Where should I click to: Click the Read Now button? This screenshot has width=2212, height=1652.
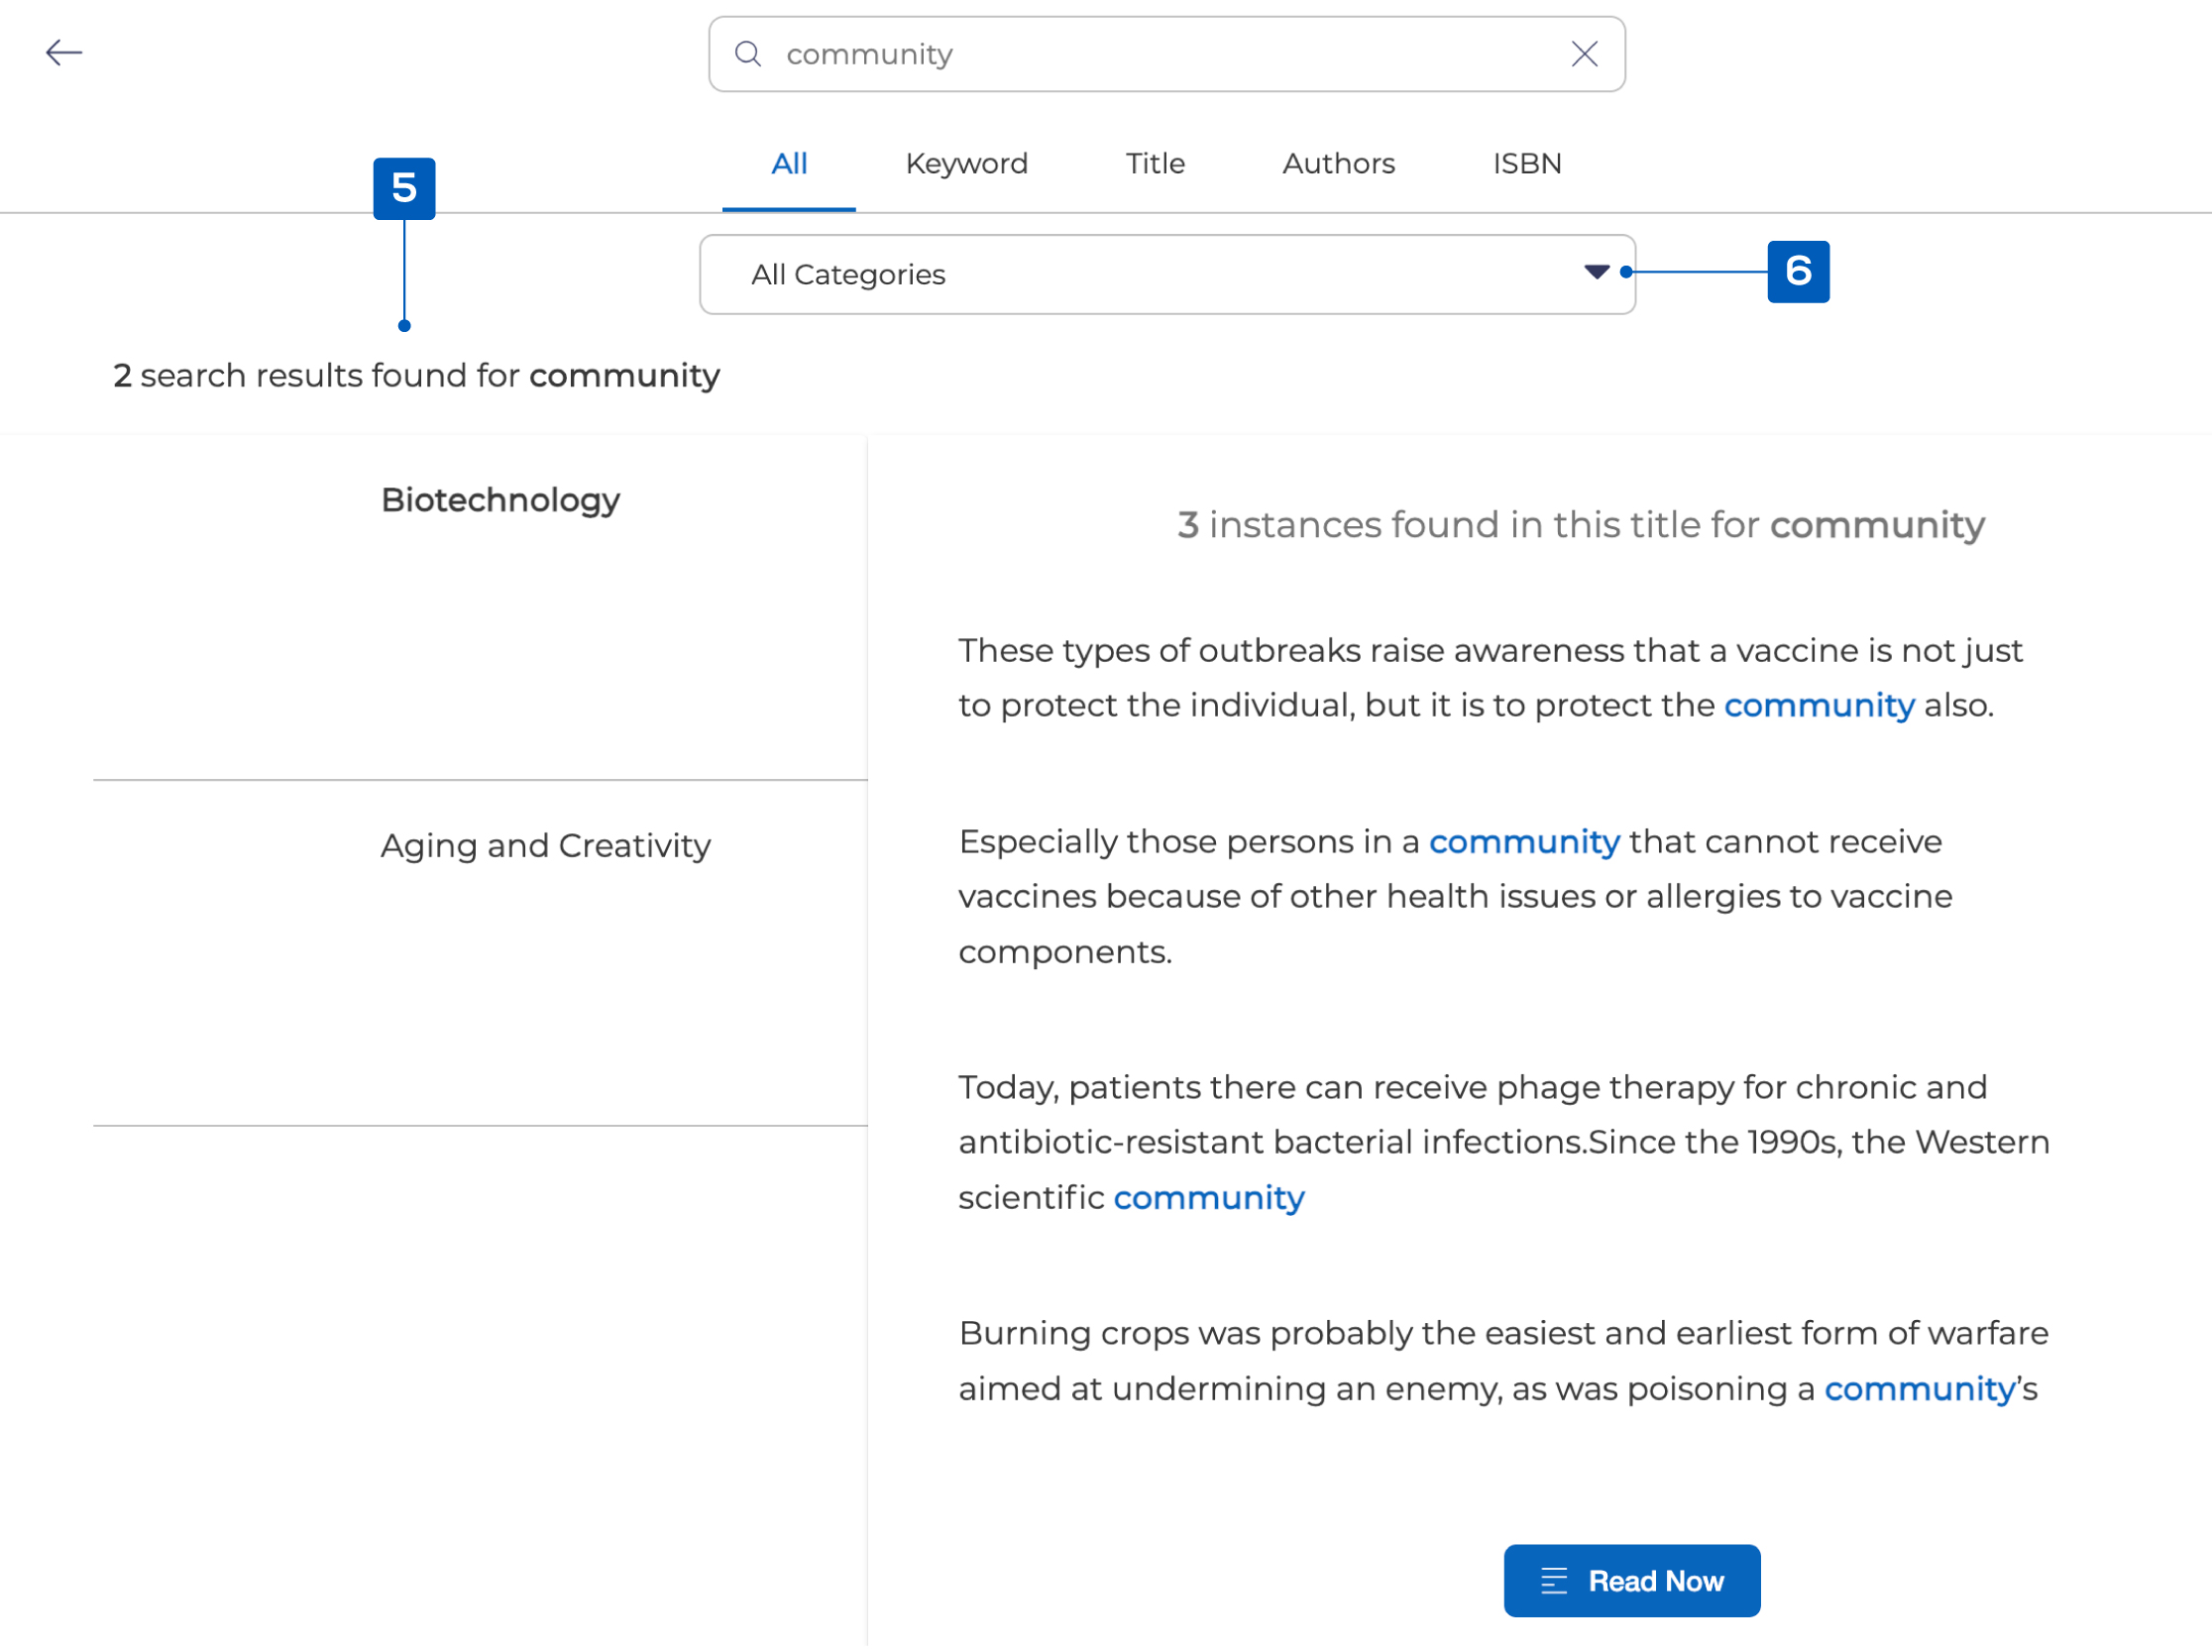(x=1632, y=1581)
